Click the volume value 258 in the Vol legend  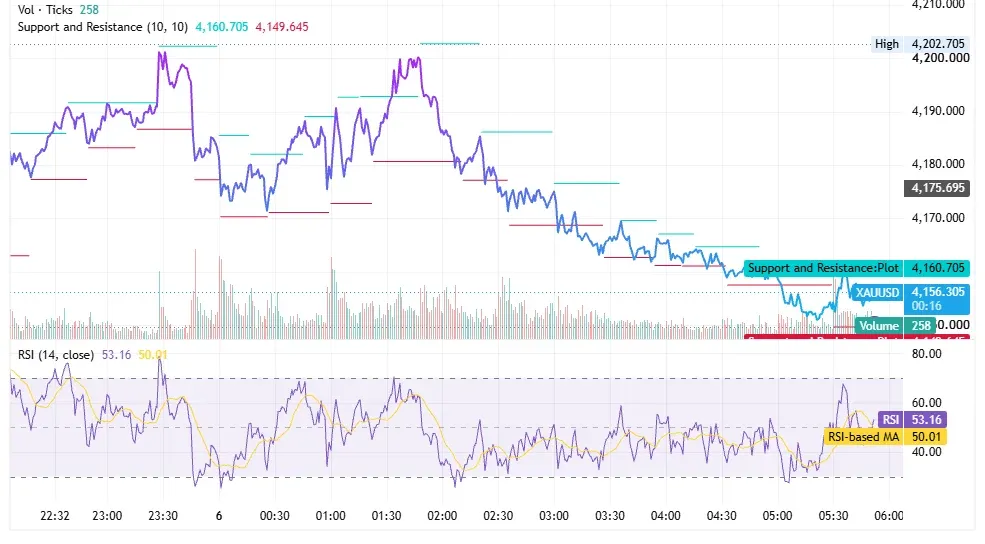(x=89, y=9)
